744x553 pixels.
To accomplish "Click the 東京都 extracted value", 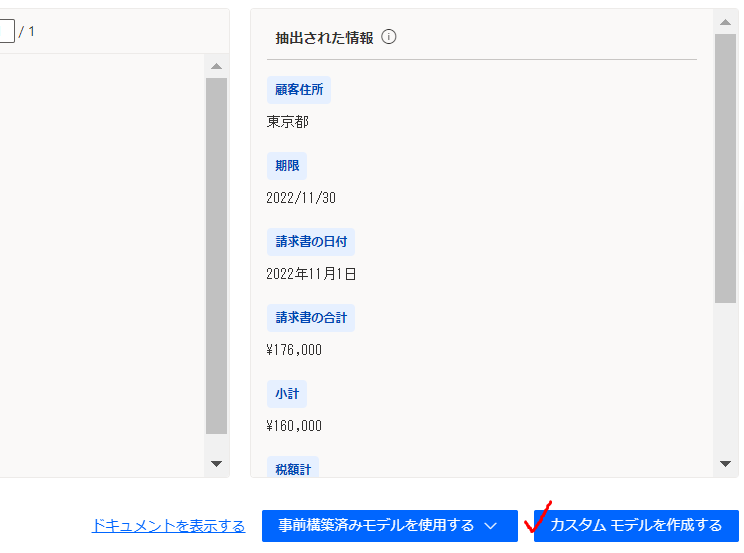I will click(x=288, y=122).
